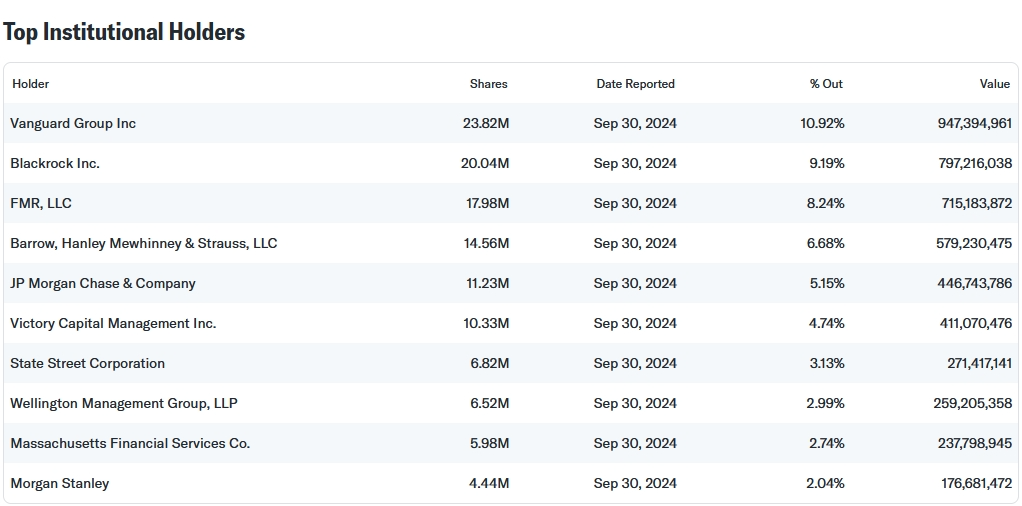Click the % Out column header
The width and height of the screenshot is (1022, 506).
tap(826, 83)
